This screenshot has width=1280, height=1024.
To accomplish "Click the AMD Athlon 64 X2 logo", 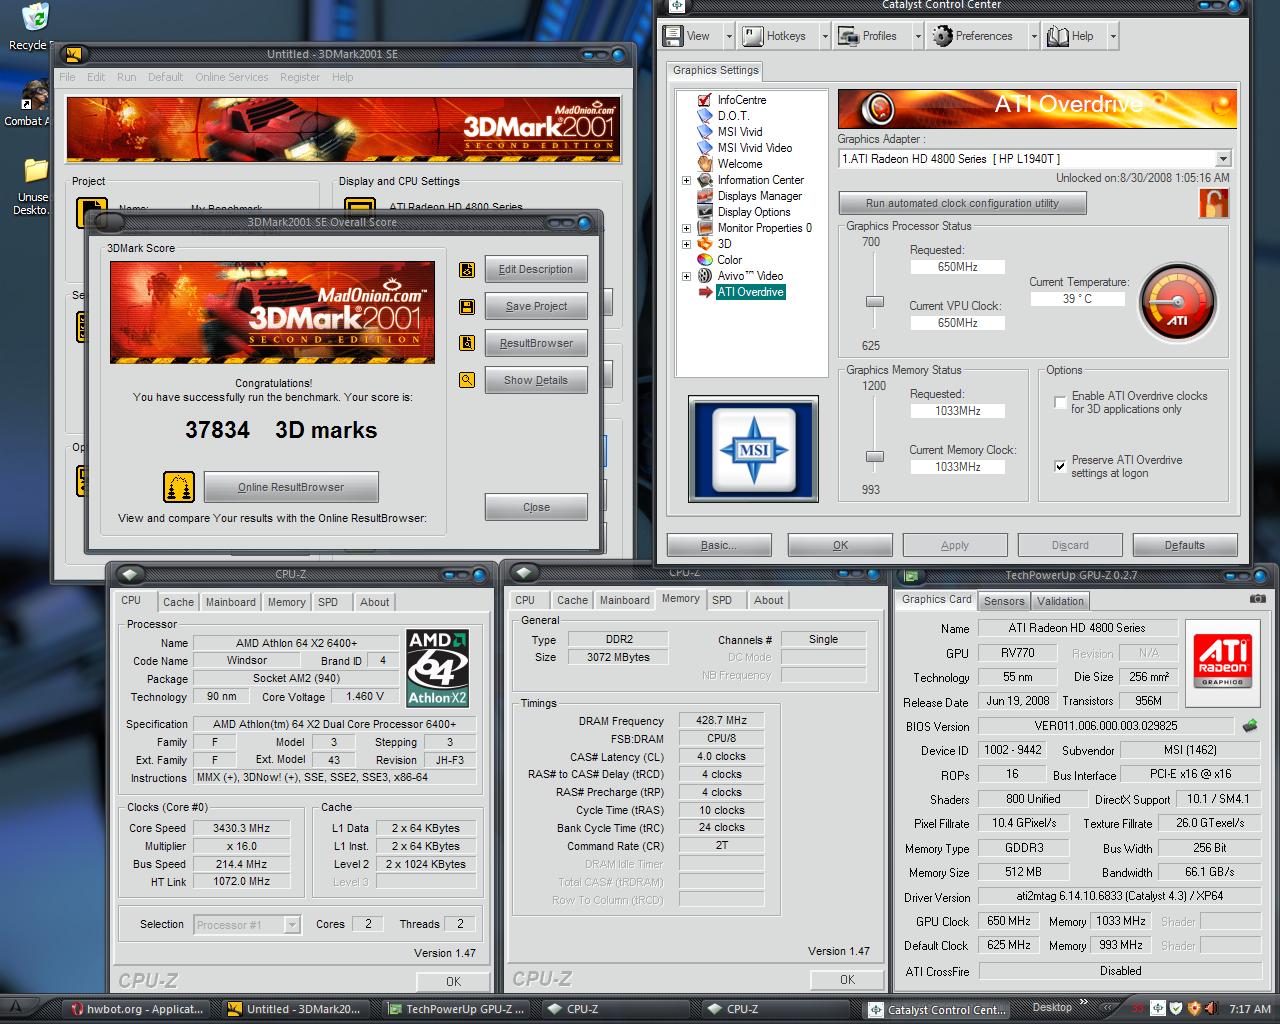I will [x=438, y=668].
